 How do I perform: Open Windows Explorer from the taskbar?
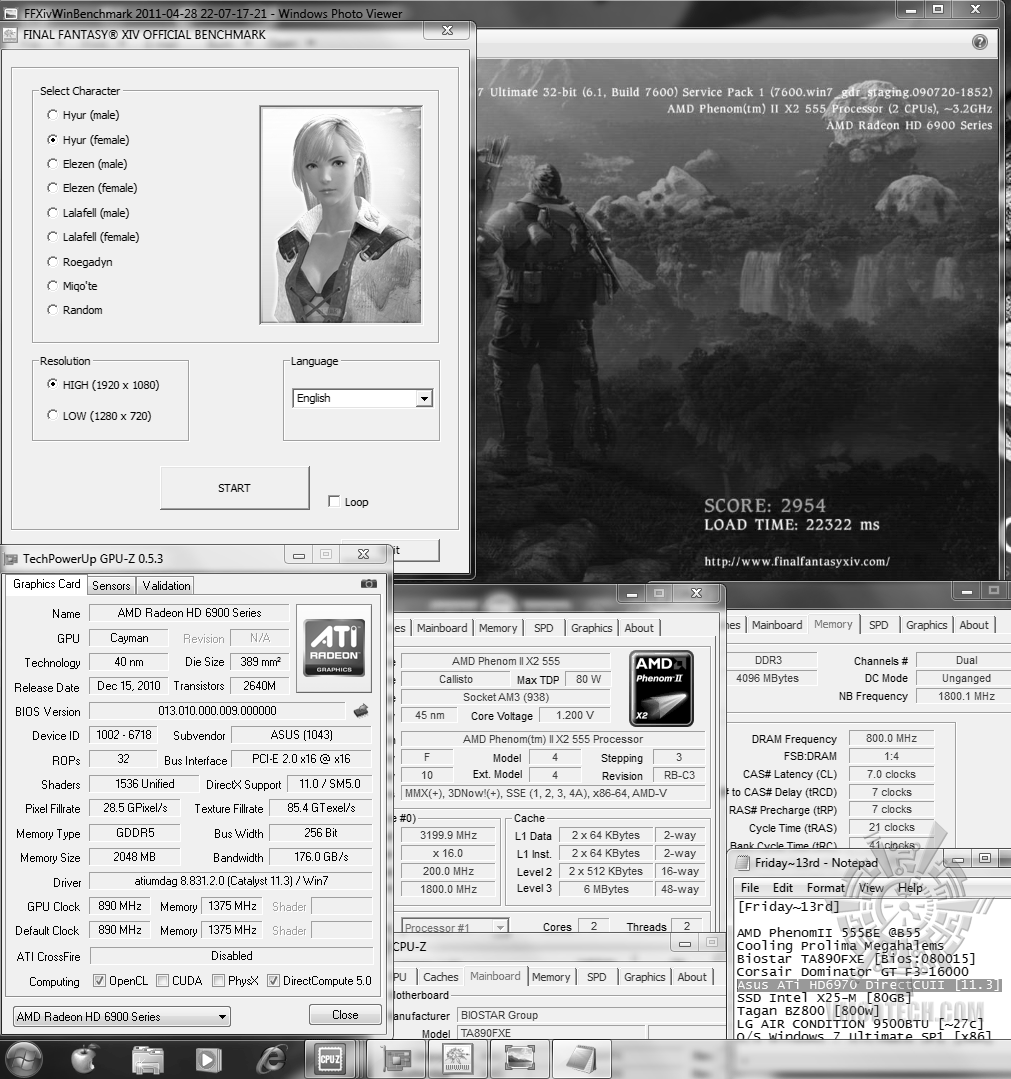click(x=147, y=1060)
